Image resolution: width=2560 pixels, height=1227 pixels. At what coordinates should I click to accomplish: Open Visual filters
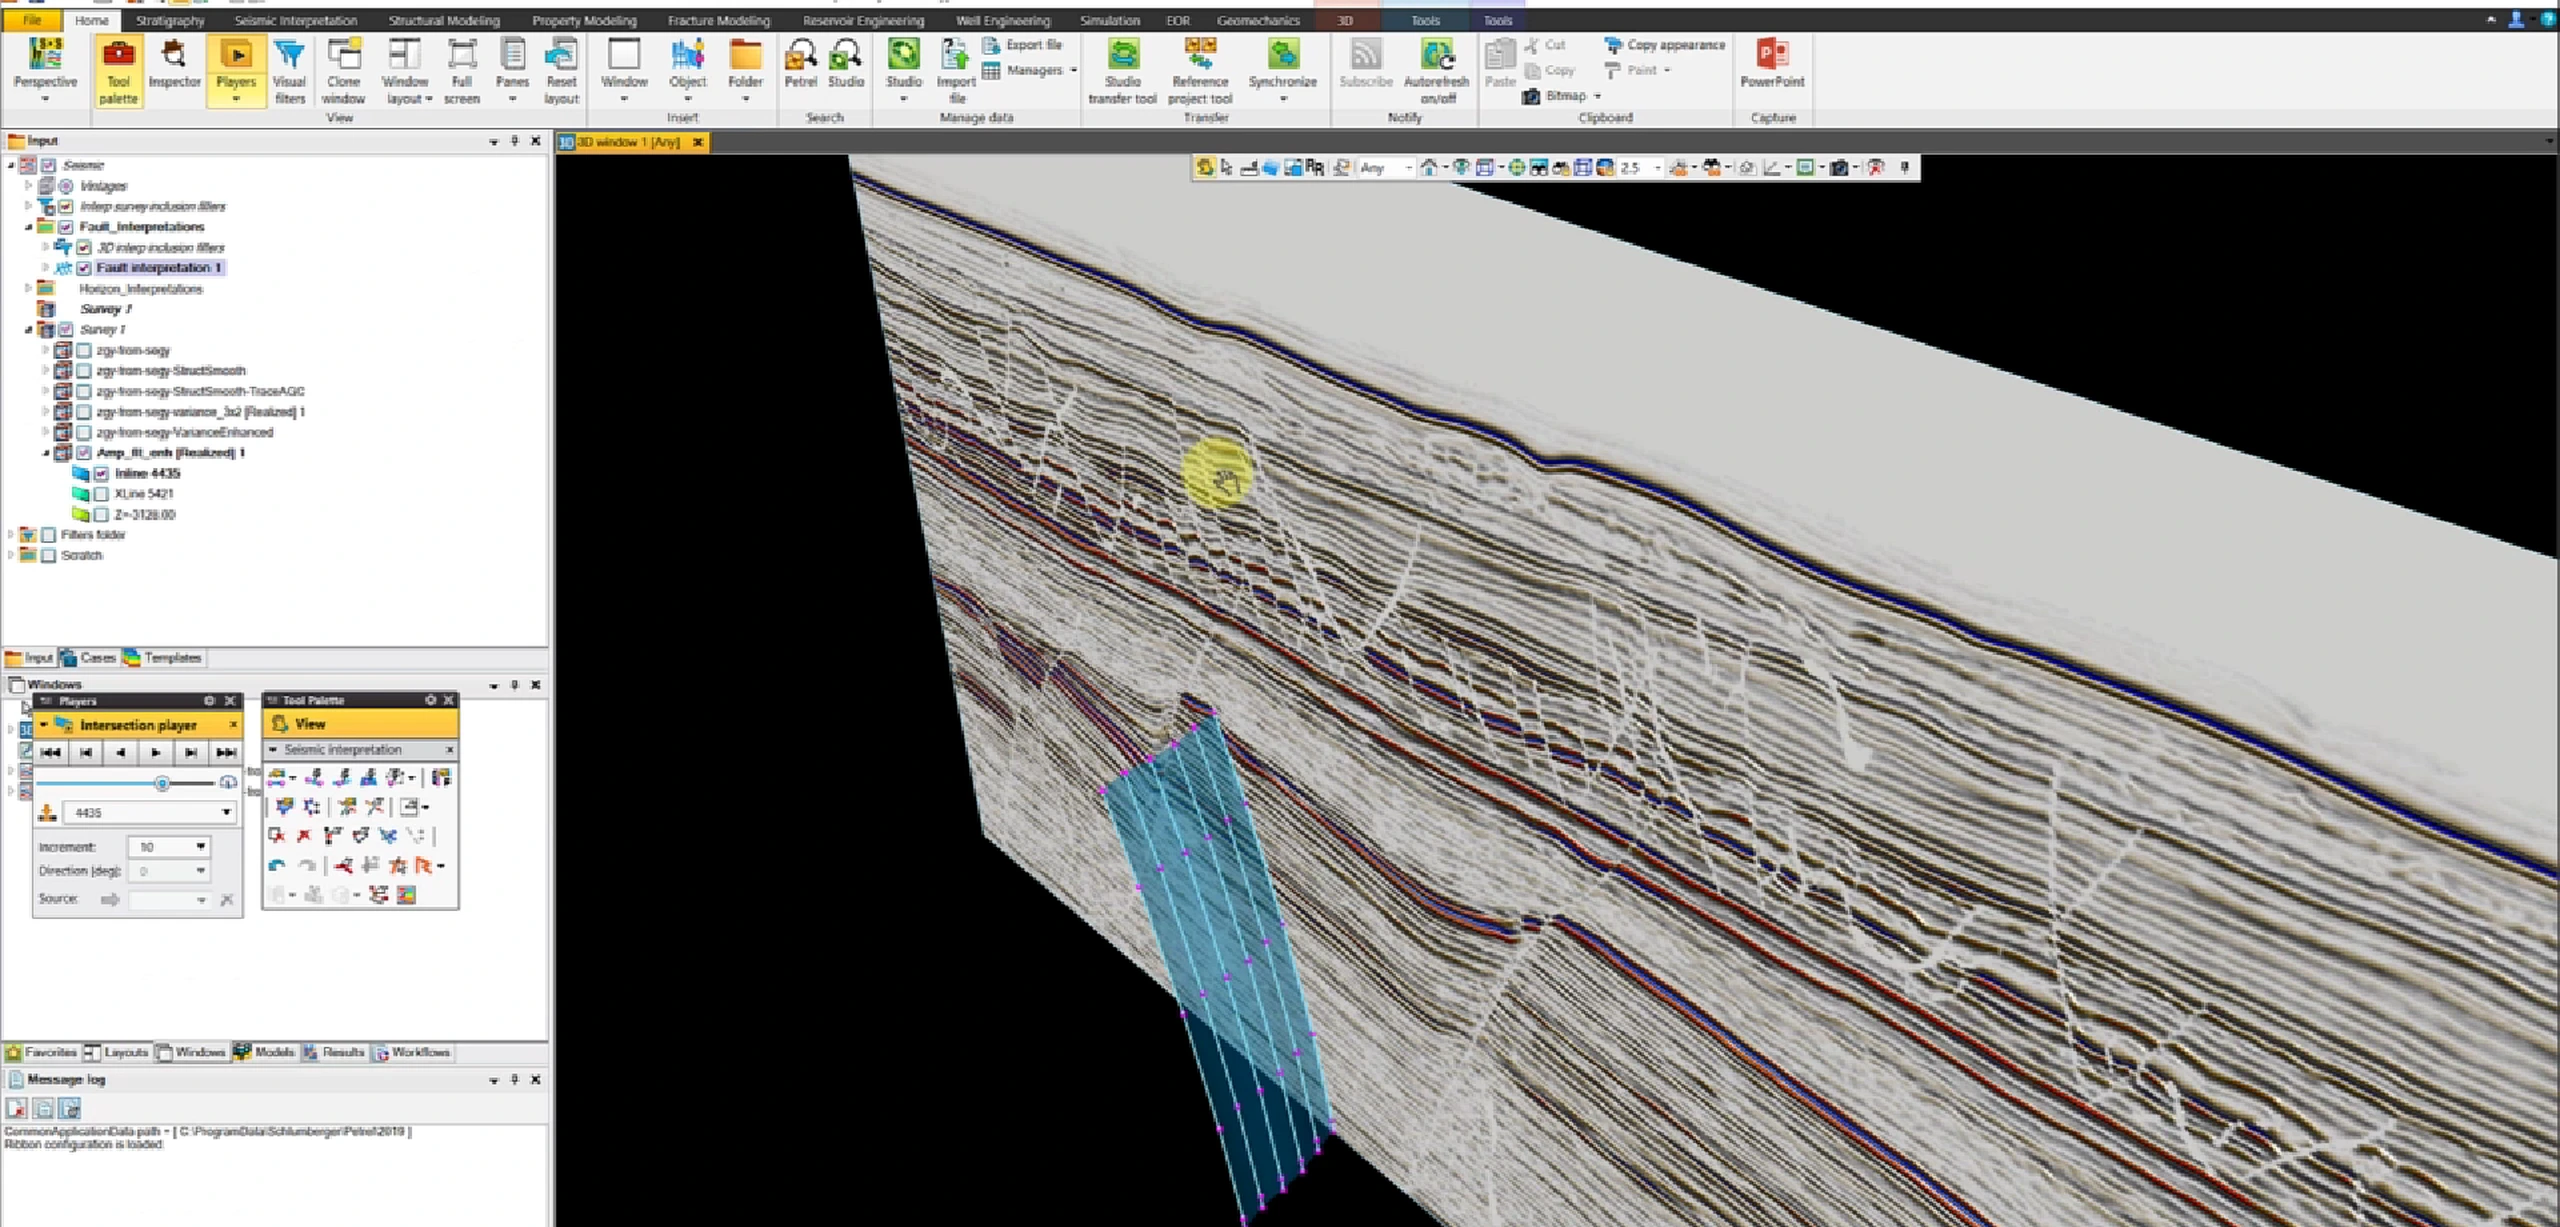pos(289,70)
